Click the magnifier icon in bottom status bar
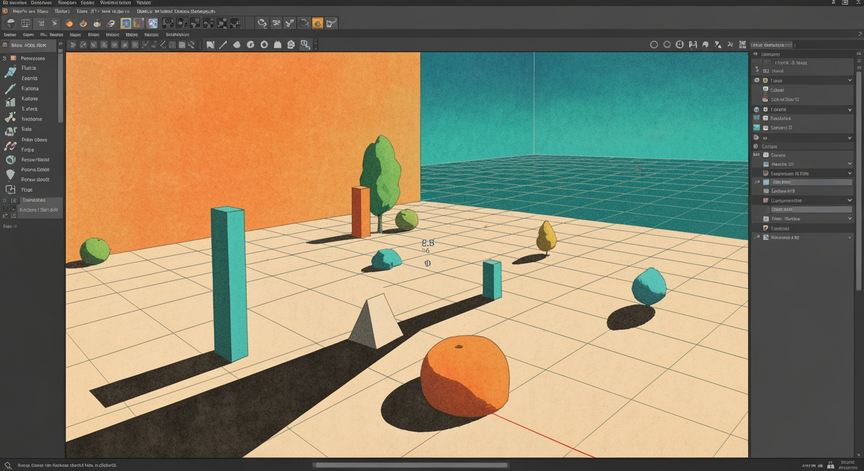Viewport: 864px width, 471px height. (7, 465)
